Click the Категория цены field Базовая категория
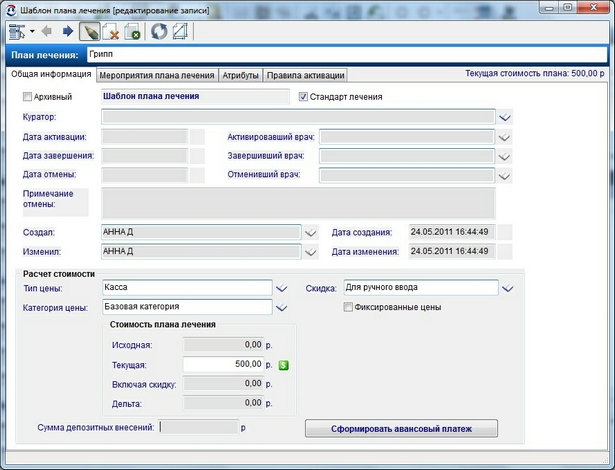 click(187, 307)
